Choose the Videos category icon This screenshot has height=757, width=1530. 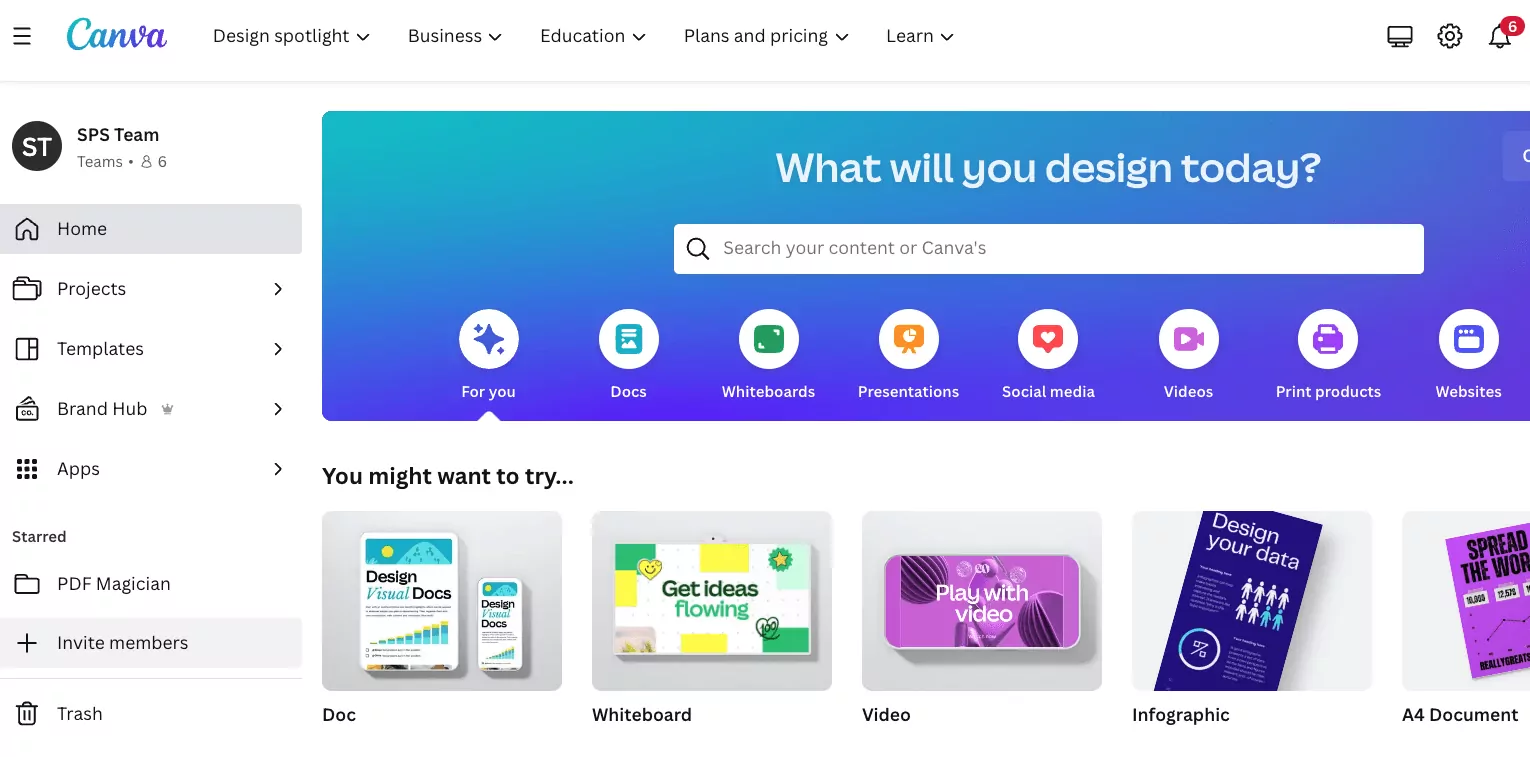pyautogui.click(x=1188, y=339)
